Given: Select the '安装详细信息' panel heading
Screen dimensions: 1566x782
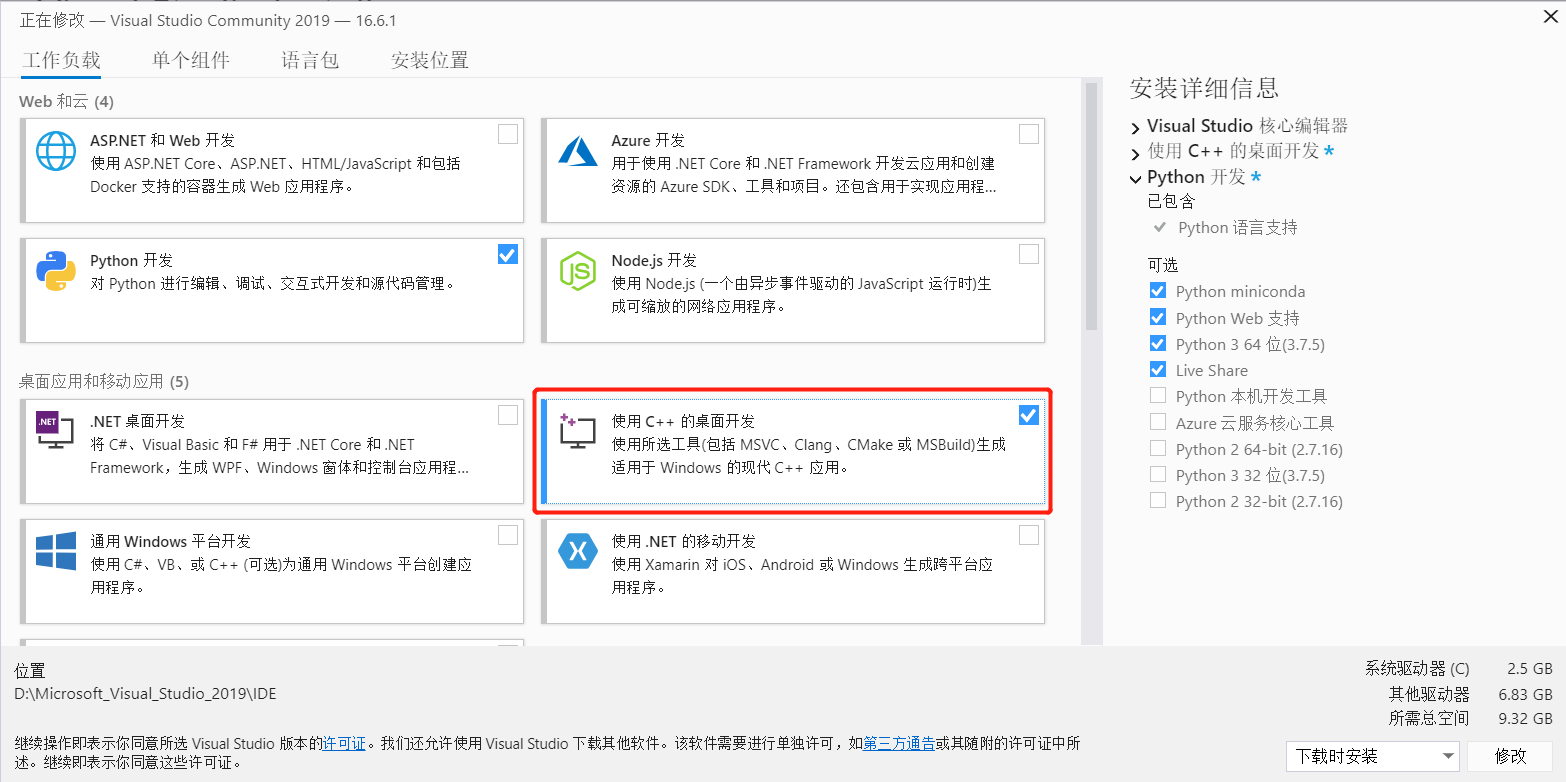Looking at the screenshot, I should 1204,89.
